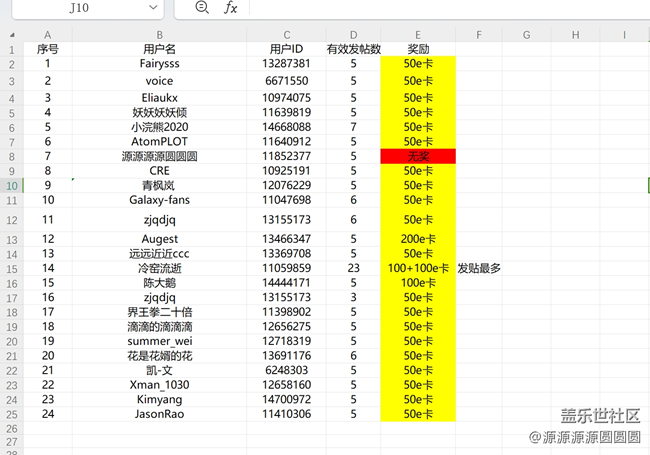Select the cell containing Augest

[159, 239]
